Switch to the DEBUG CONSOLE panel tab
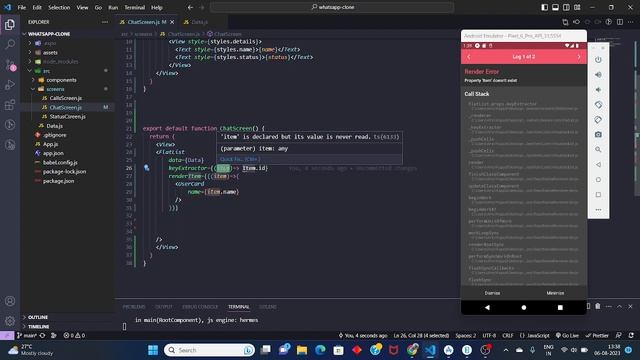This screenshot has height=360, width=640. tap(200, 307)
